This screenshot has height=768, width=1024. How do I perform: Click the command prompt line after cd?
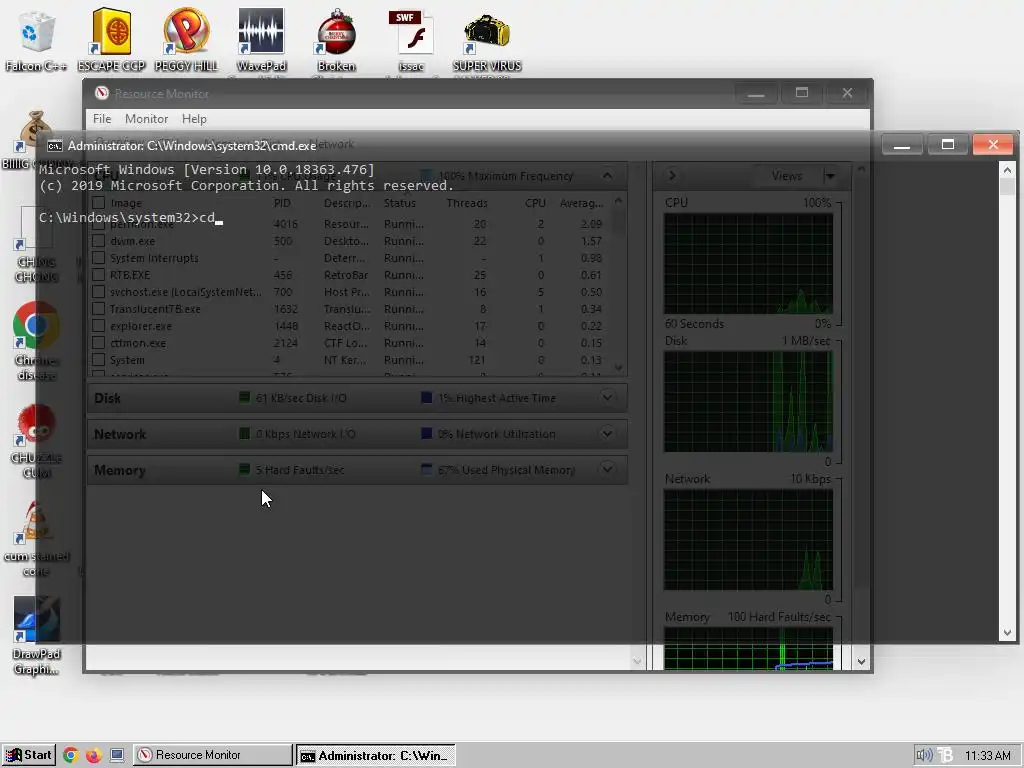[x=219, y=218]
